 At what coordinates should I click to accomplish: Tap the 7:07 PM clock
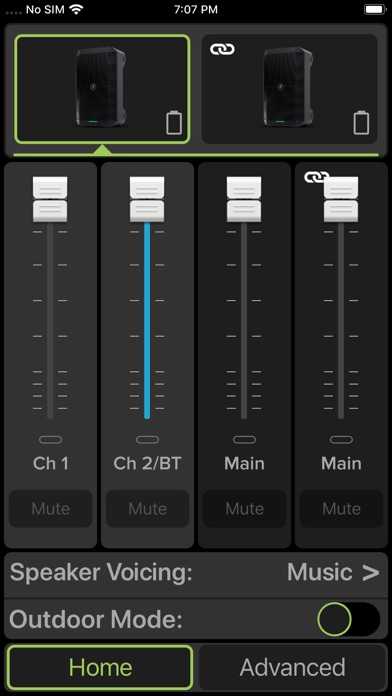tap(196, 9)
